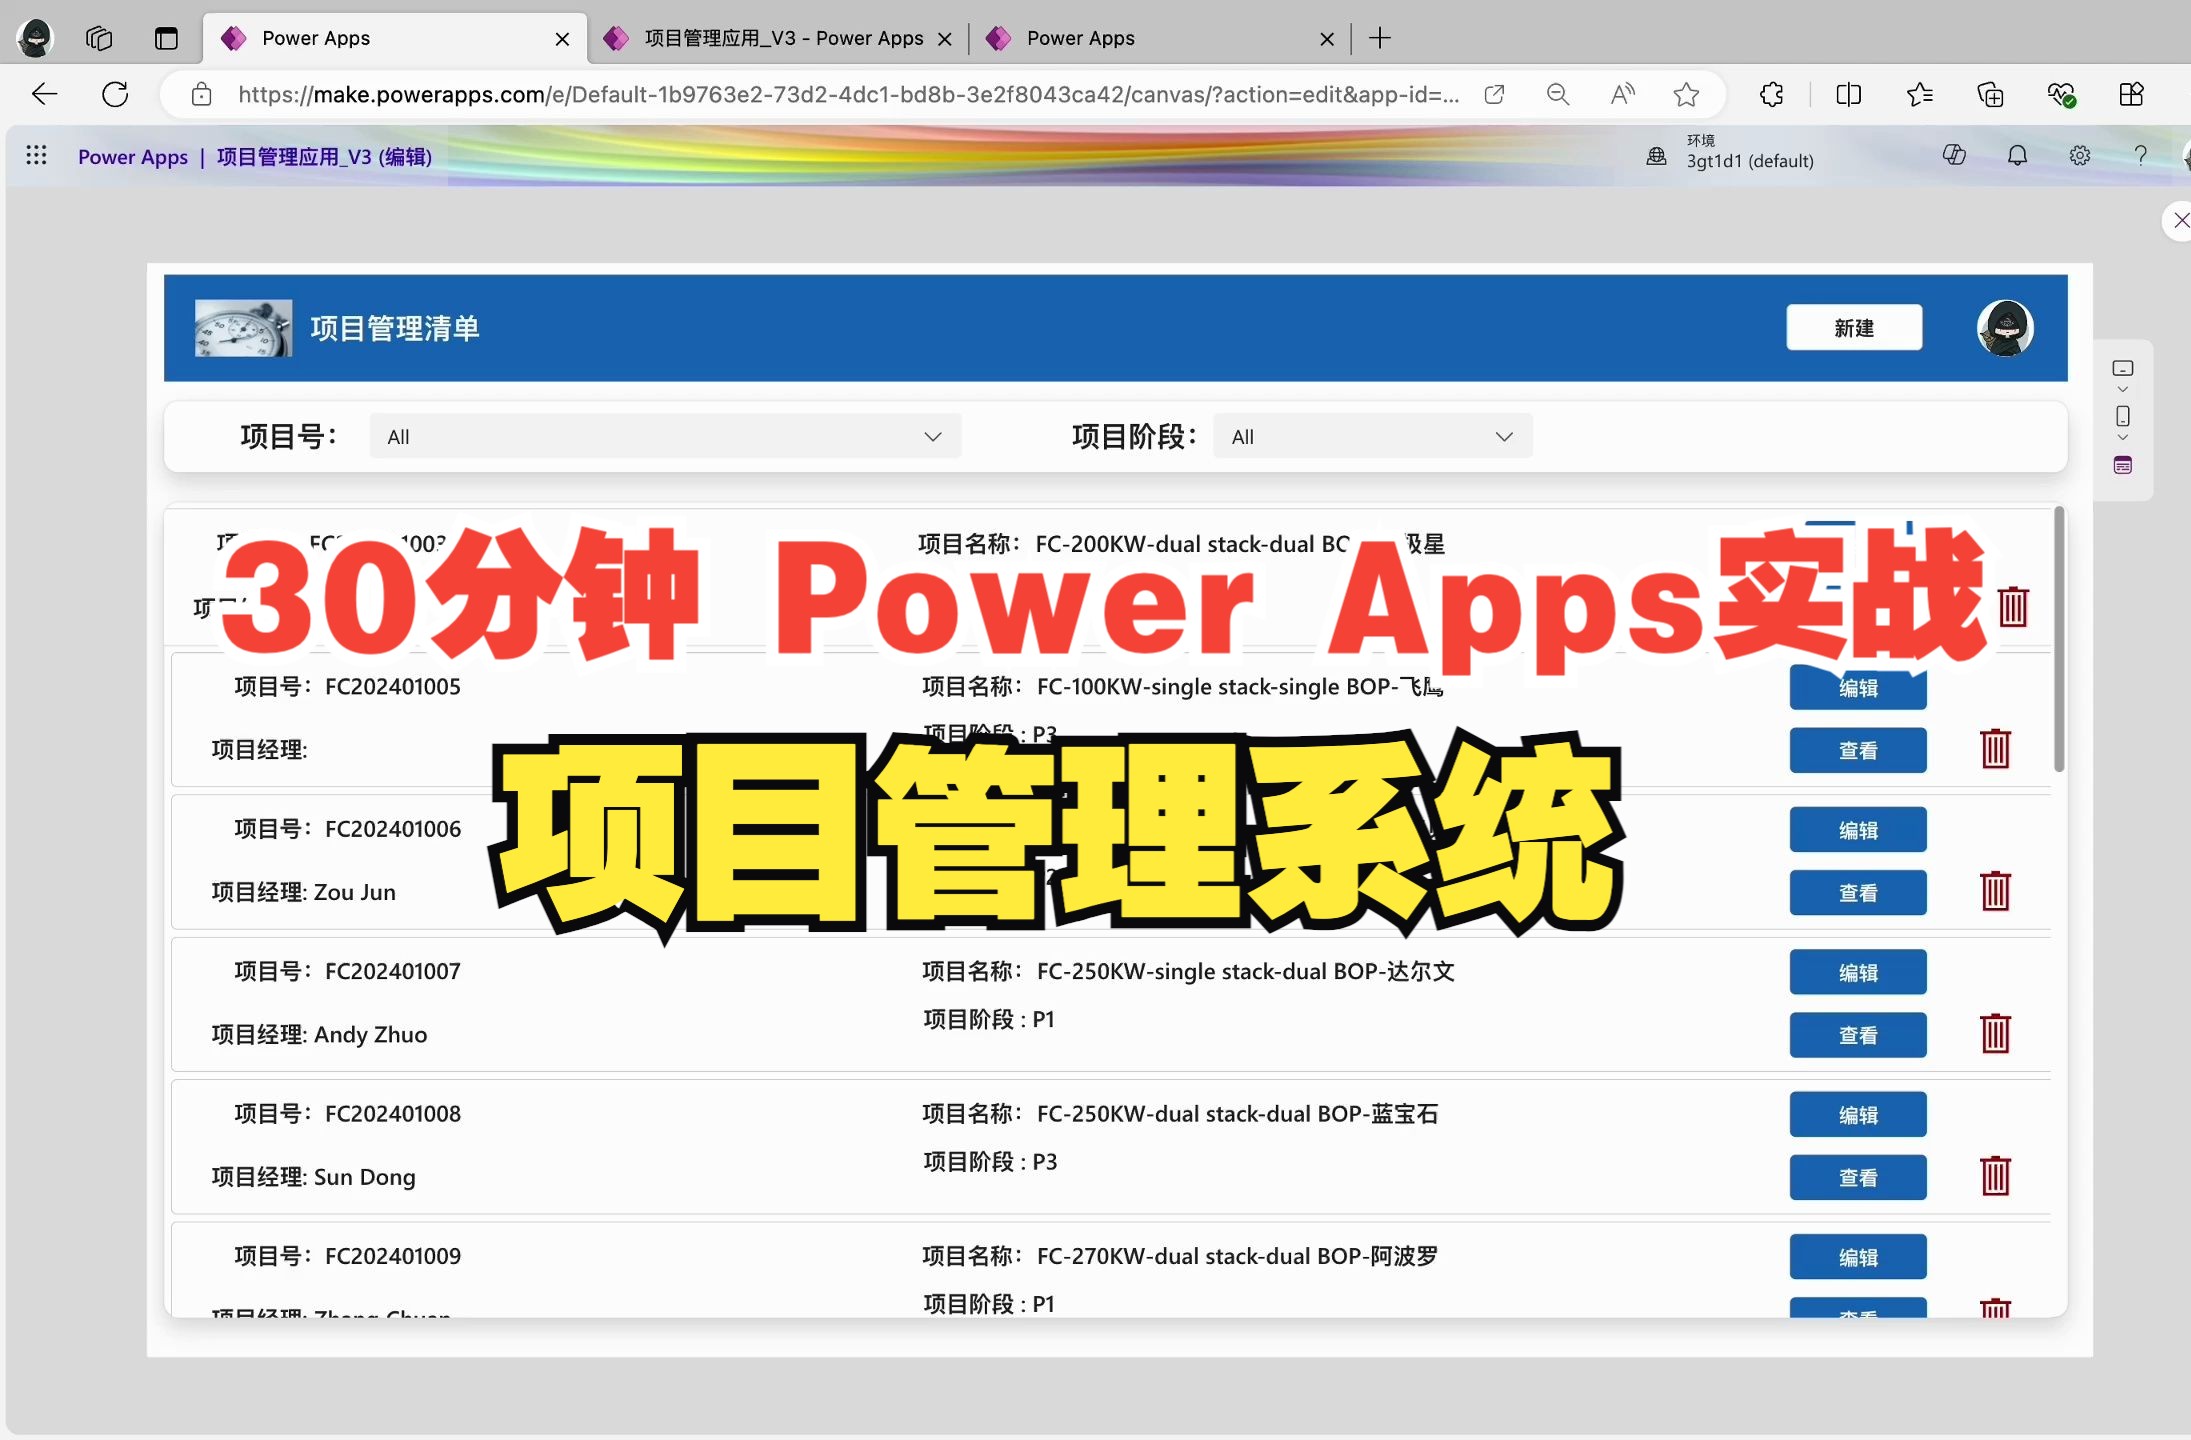Delete project FC202401005 with trash icon

tap(1995, 748)
